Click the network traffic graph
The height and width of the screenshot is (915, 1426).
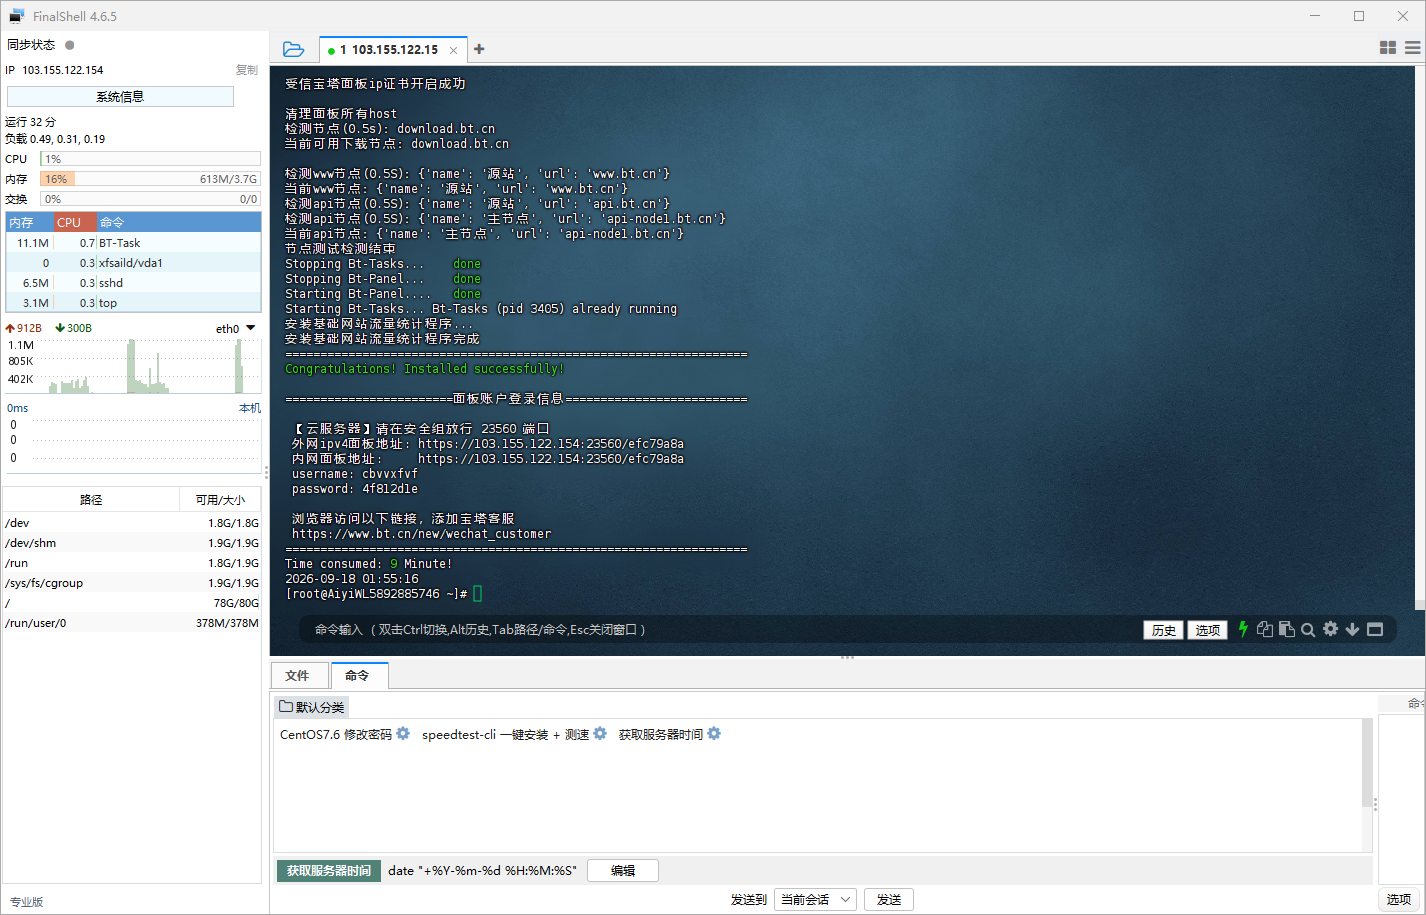pos(148,366)
